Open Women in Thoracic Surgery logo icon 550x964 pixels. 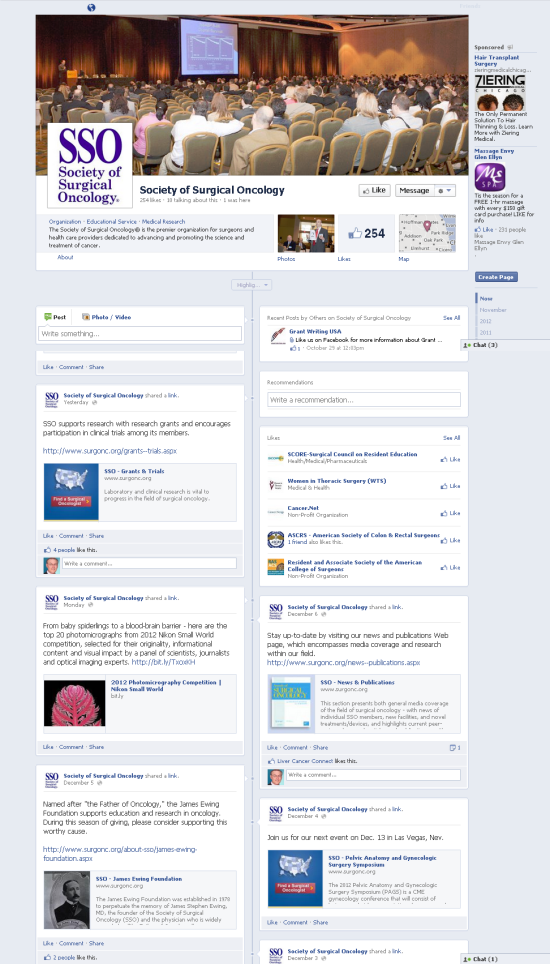click(276, 485)
